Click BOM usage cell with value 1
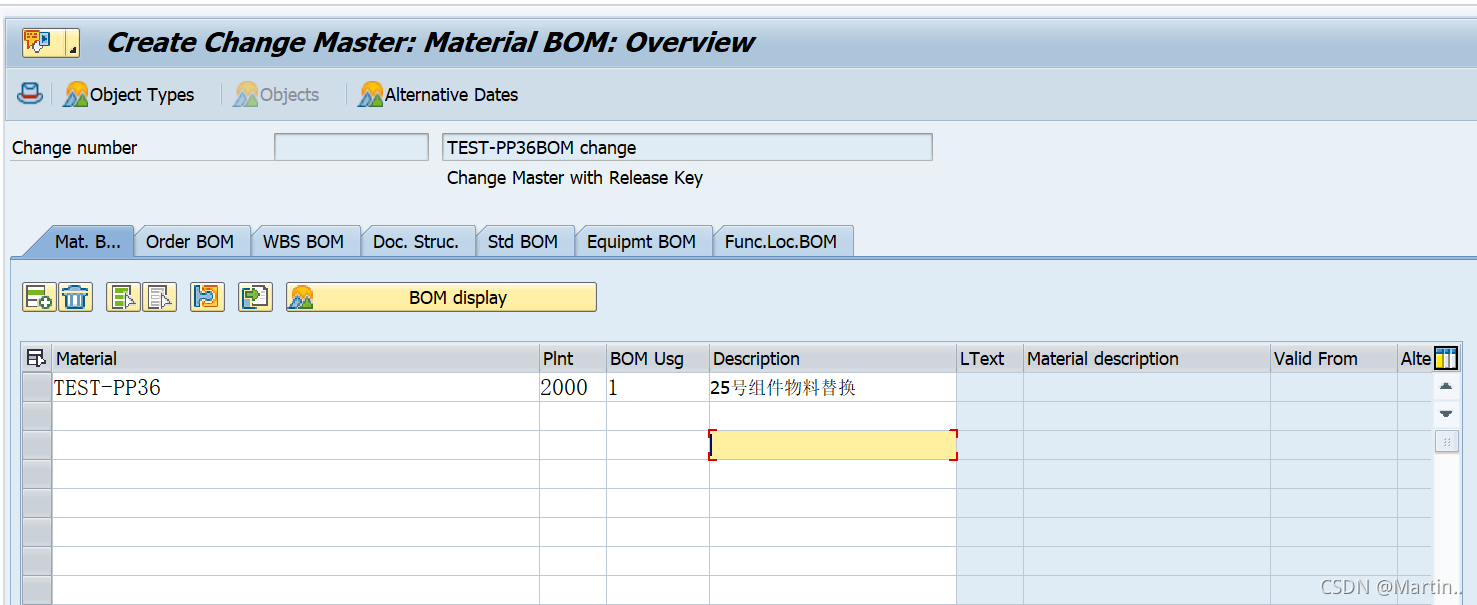The width and height of the screenshot is (1477, 605). 658,387
